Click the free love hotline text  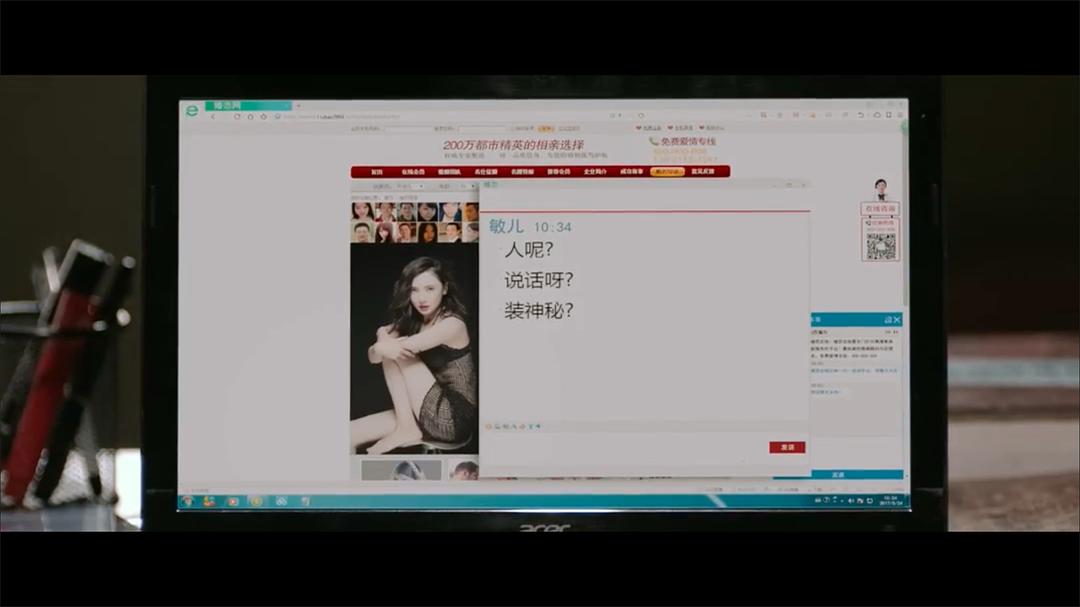687,141
